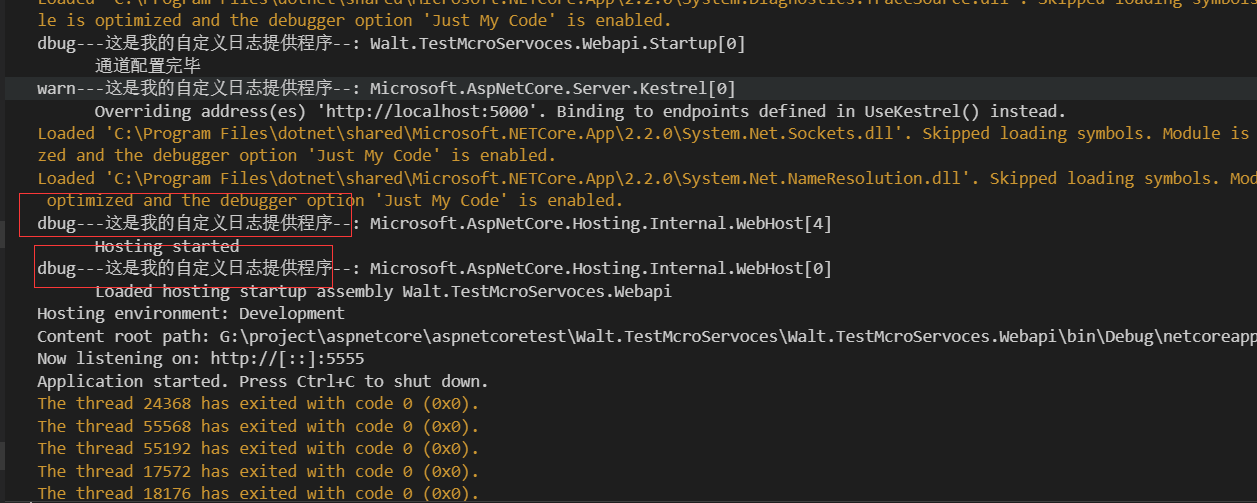Click the warn level label for Kestrel
This screenshot has height=503, width=1257.
pos(56,88)
